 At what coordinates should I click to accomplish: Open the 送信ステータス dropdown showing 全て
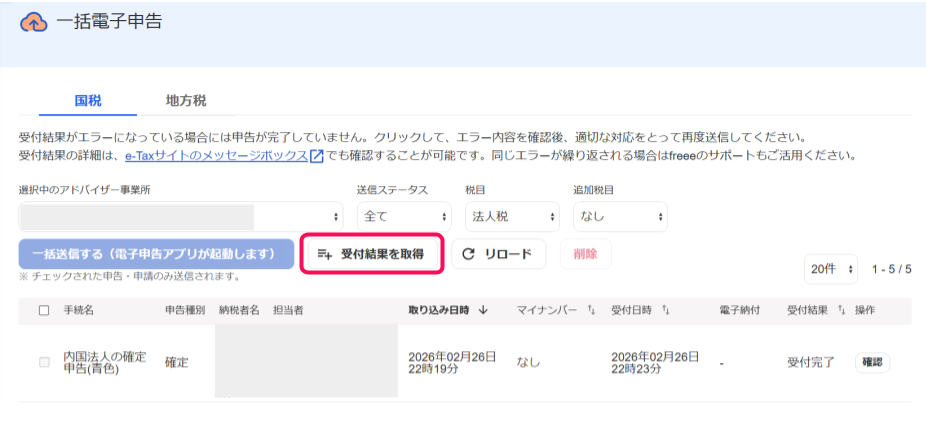pos(404,217)
